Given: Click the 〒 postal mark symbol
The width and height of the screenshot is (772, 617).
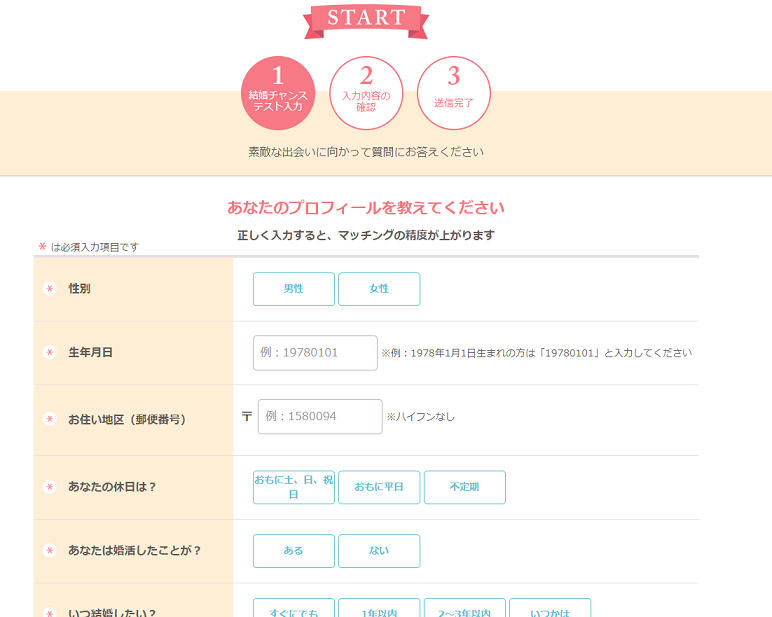Looking at the screenshot, I should click(246, 416).
